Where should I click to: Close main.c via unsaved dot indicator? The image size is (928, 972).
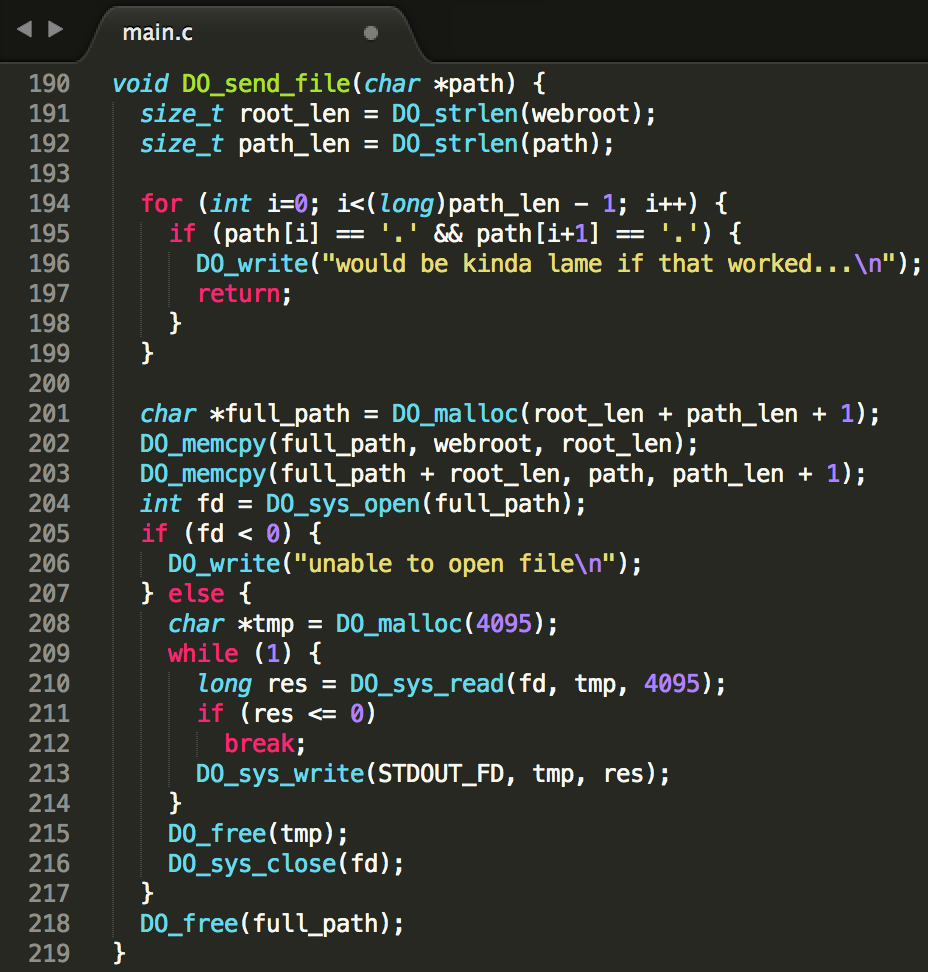(371, 33)
